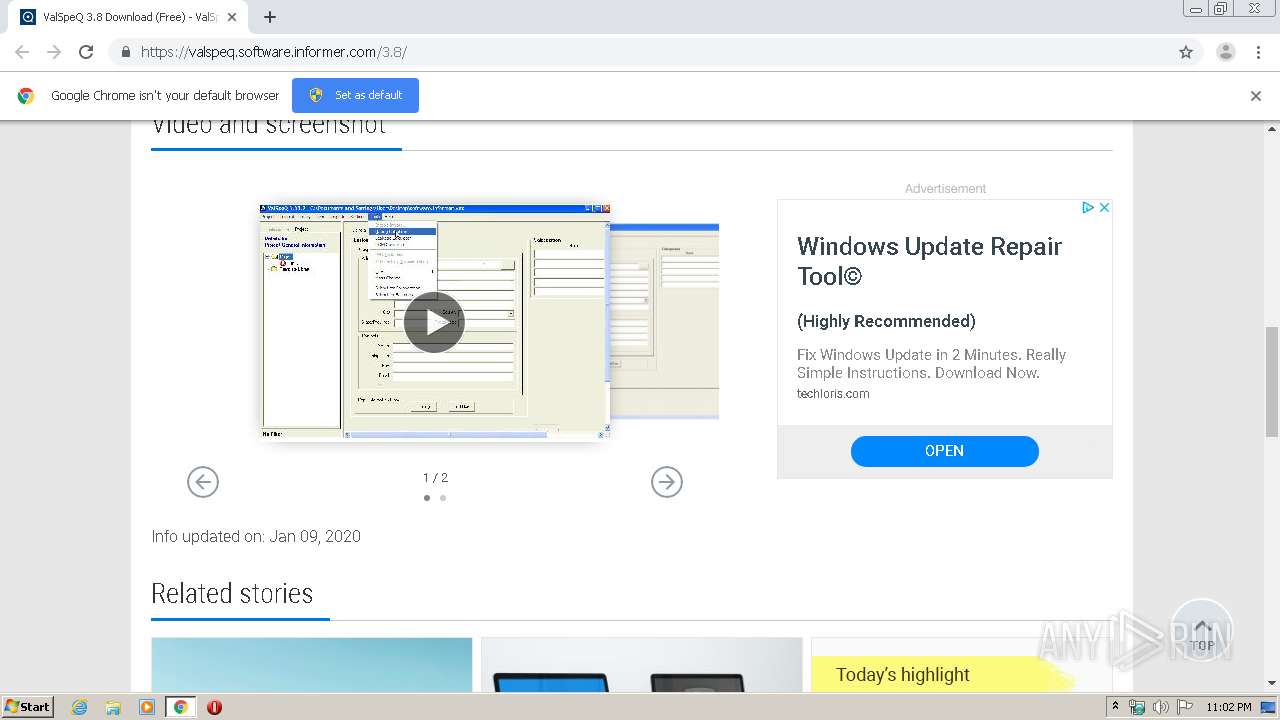Open Chrome's three-dot menu
This screenshot has height=720, width=1280.
click(1259, 52)
